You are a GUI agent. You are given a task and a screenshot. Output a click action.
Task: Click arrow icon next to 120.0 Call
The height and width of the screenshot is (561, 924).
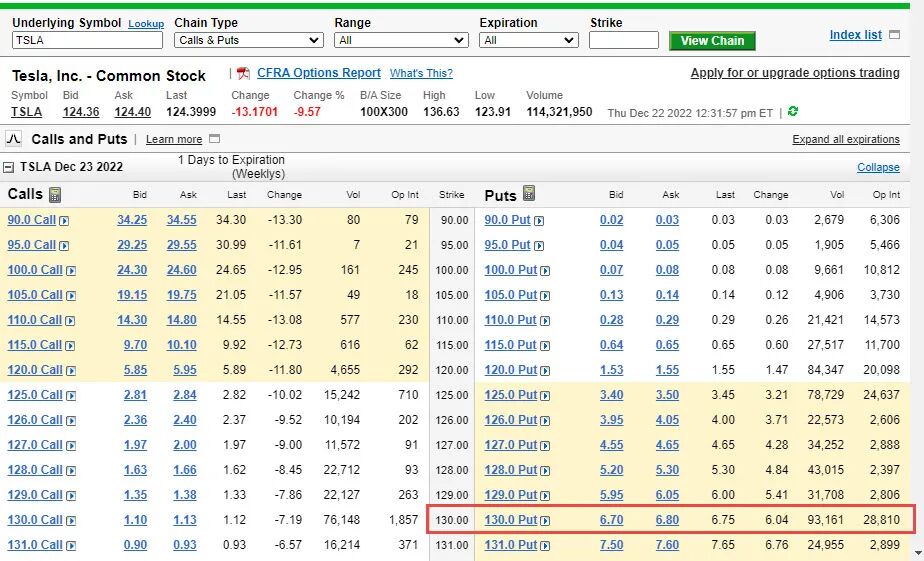[71, 371]
